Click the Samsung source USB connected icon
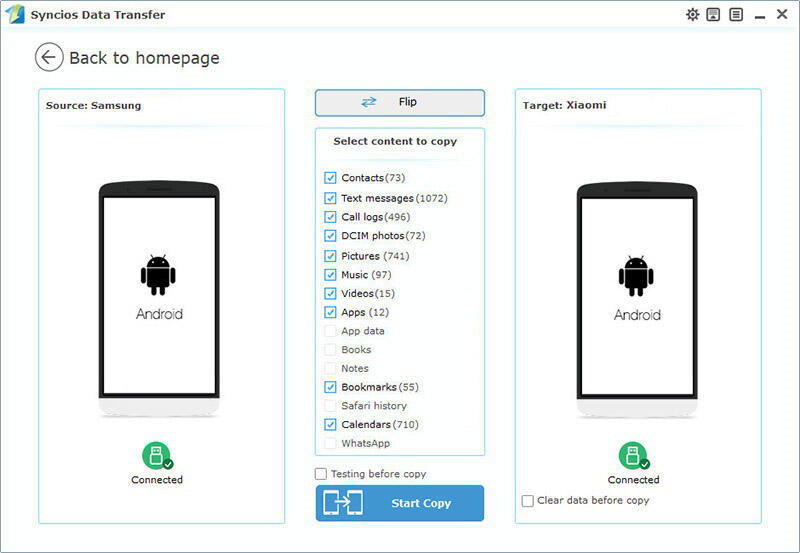The height and width of the screenshot is (553, 800). point(157,456)
